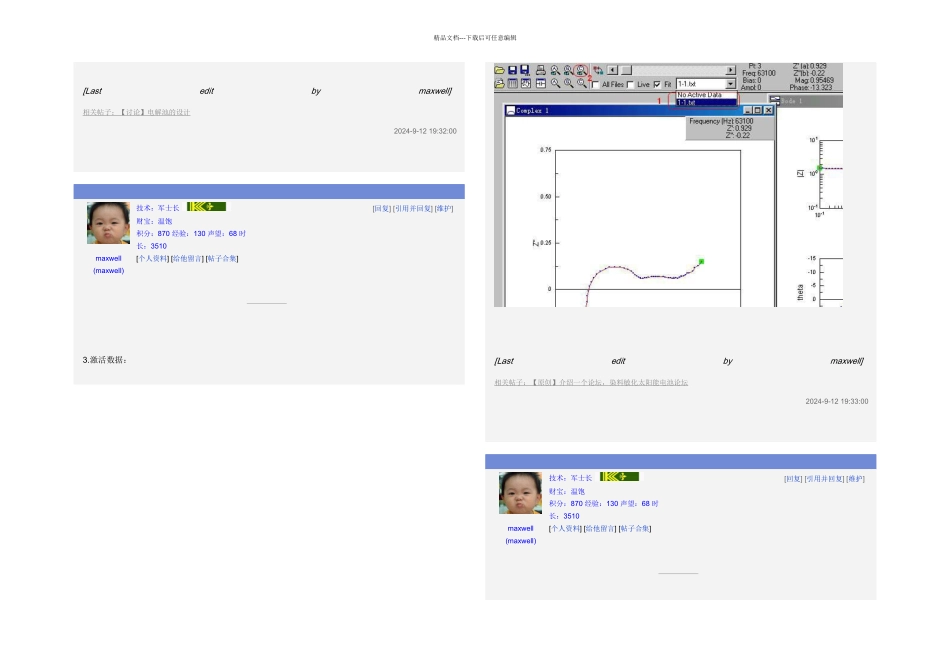
Task: Select highlighted '1-1.txt' in the dropdown list
Action: 706,102
